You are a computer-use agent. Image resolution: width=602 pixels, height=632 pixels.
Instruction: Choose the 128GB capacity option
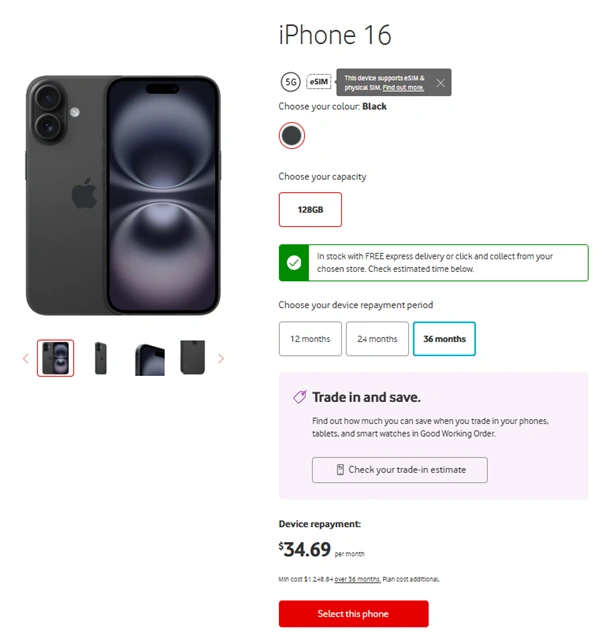click(x=310, y=210)
